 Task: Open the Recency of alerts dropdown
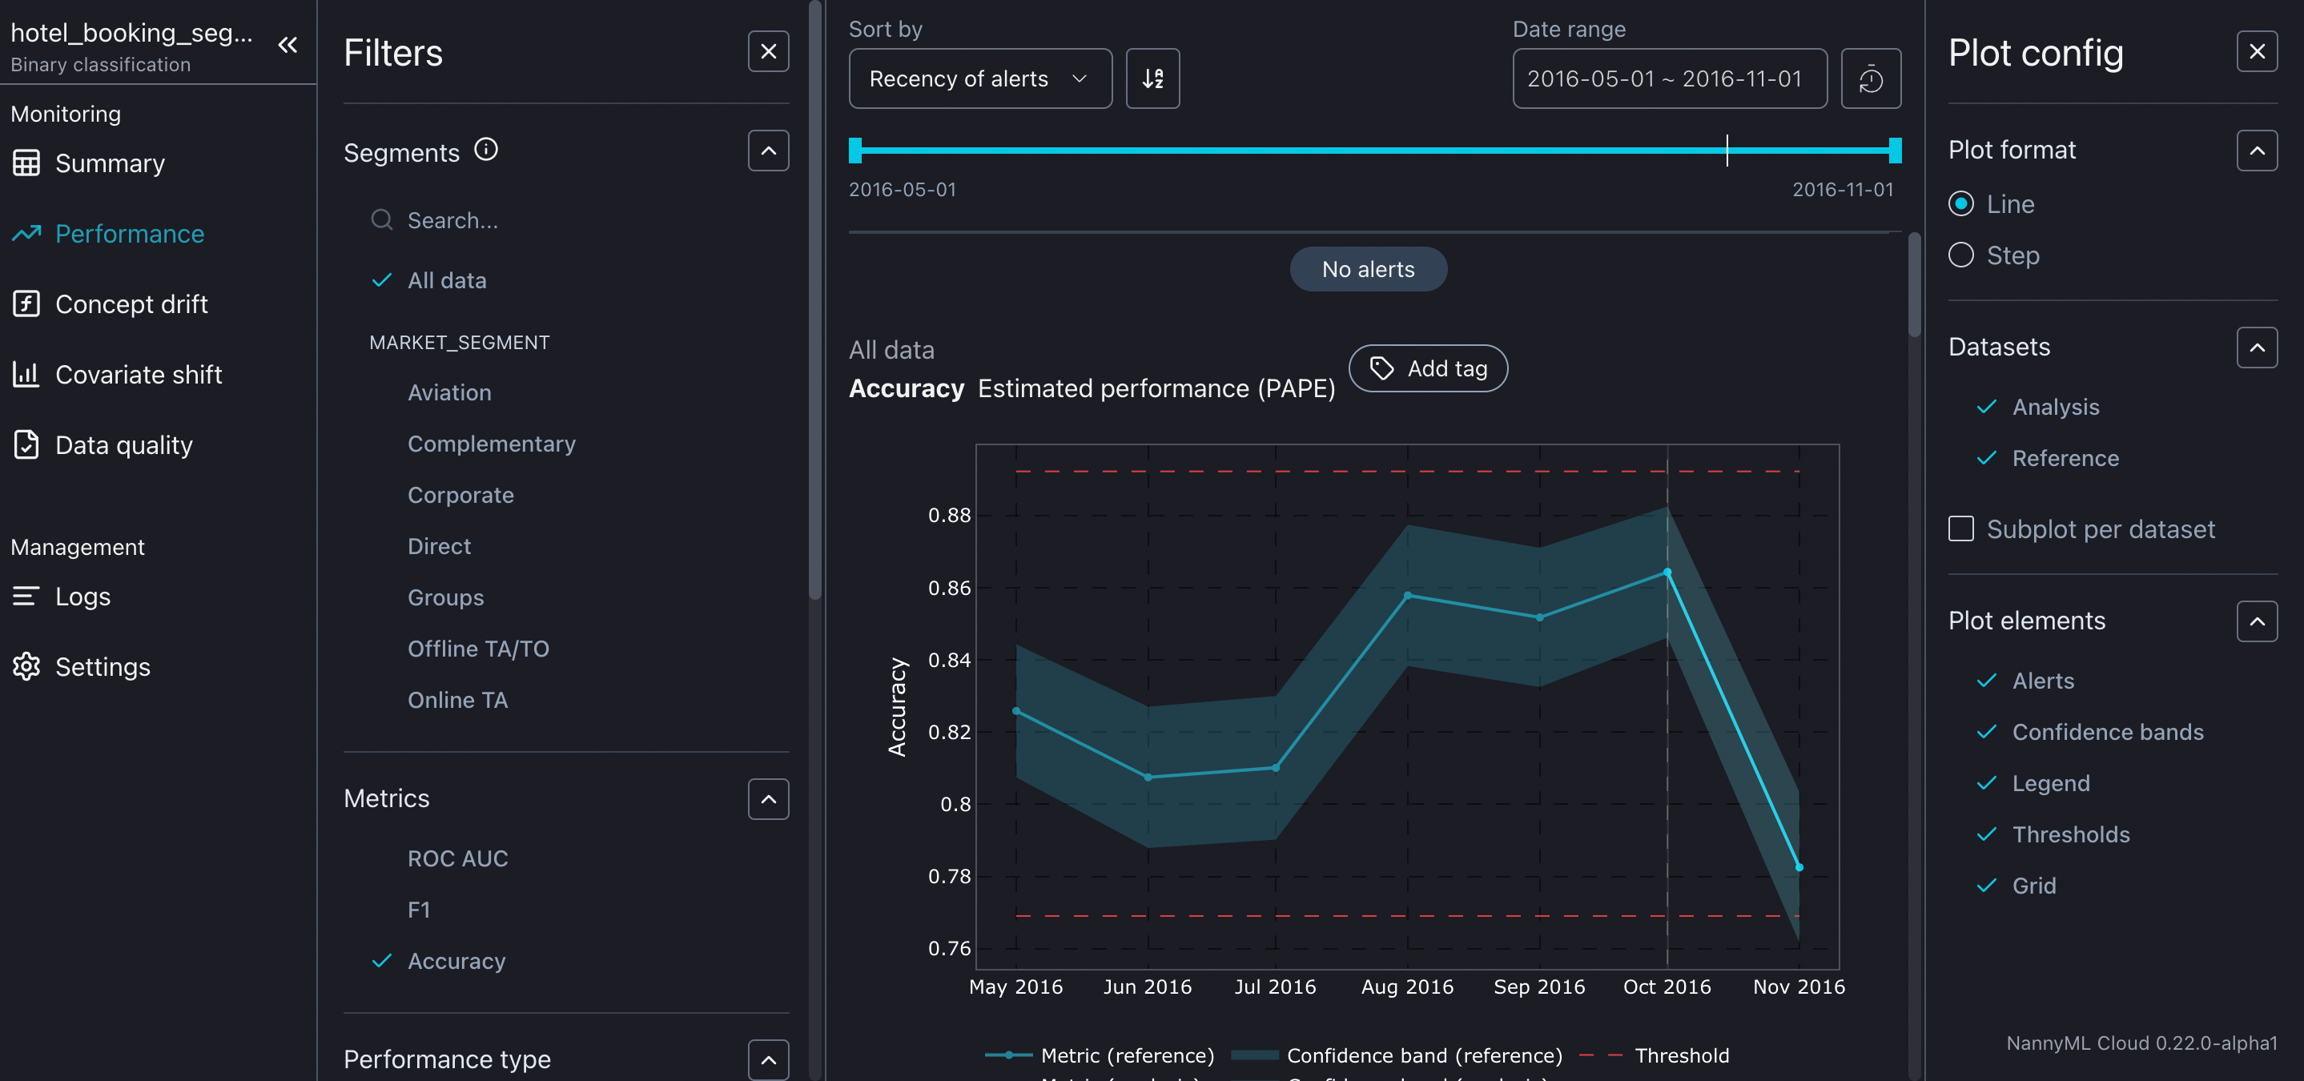(x=979, y=78)
